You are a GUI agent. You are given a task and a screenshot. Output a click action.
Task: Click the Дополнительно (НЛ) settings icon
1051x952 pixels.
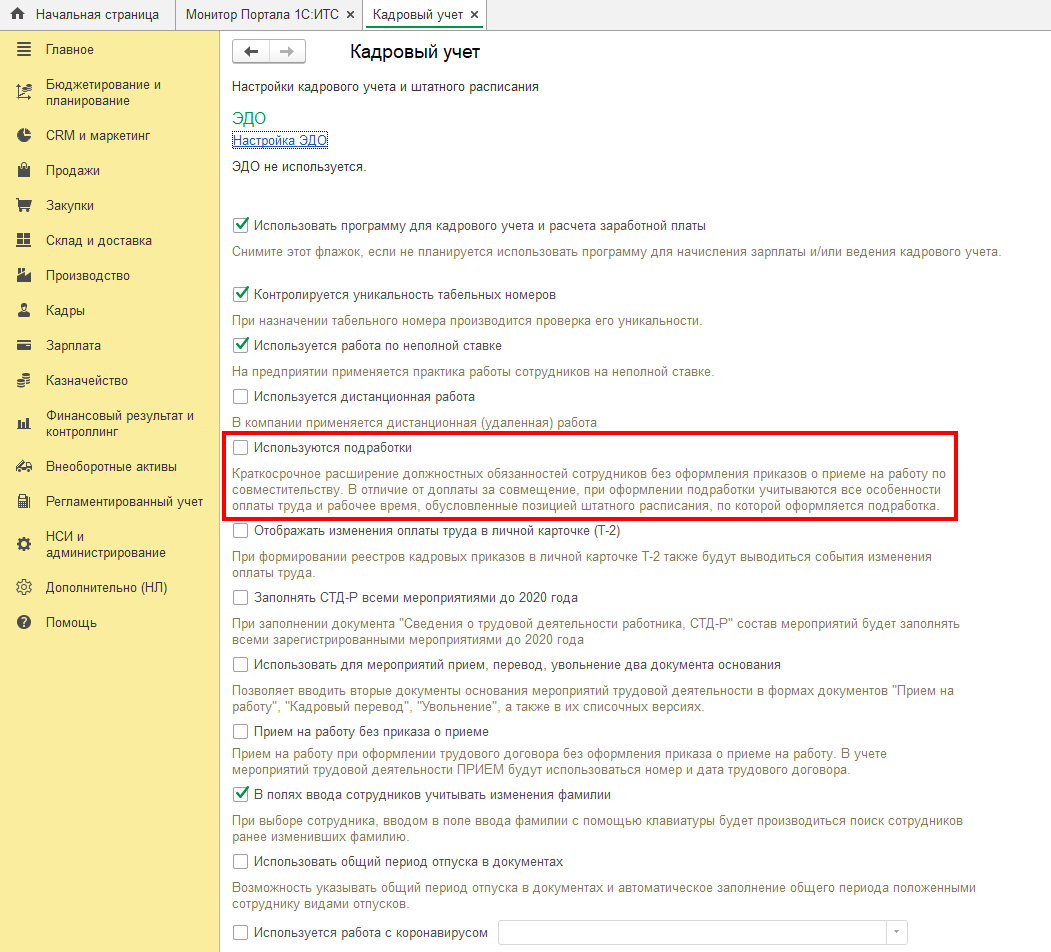[x=24, y=587]
